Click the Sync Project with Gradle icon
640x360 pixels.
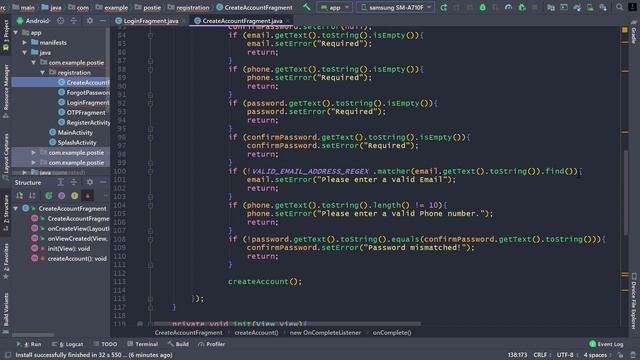click(x=577, y=7)
